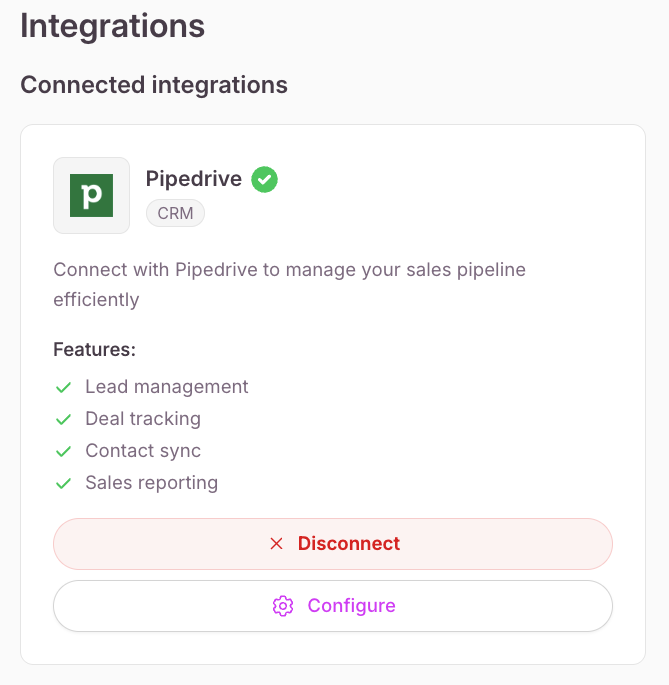Click the checkmark beside Lead management
This screenshot has width=669, height=685.
(x=63, y=387)
